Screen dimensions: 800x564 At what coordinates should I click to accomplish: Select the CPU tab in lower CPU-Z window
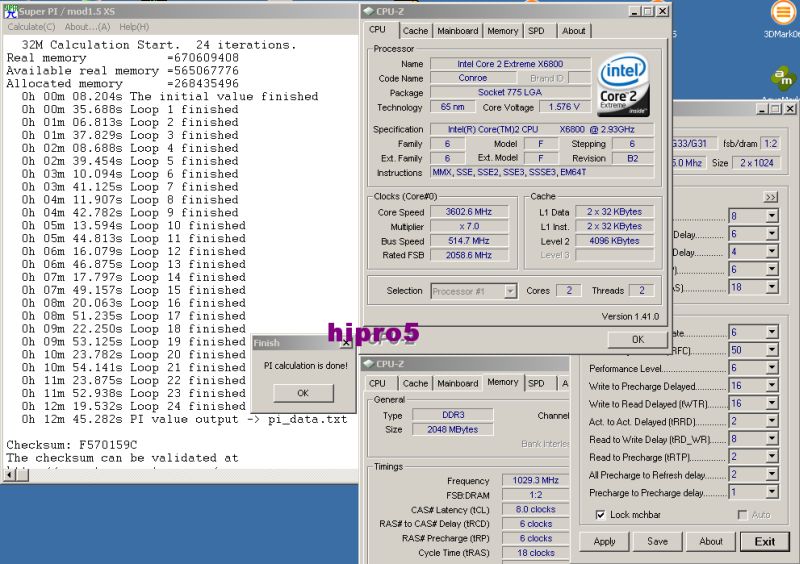pos(378,383)
